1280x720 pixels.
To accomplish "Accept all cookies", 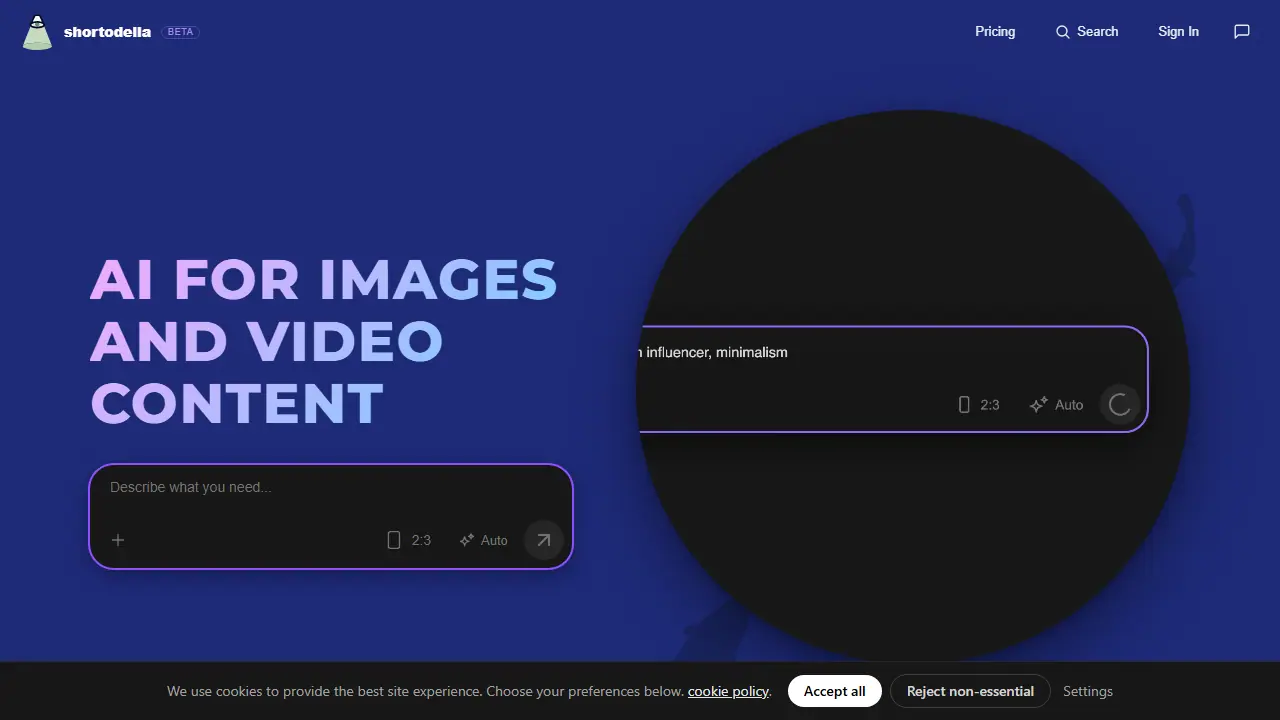I will [834, 691].
